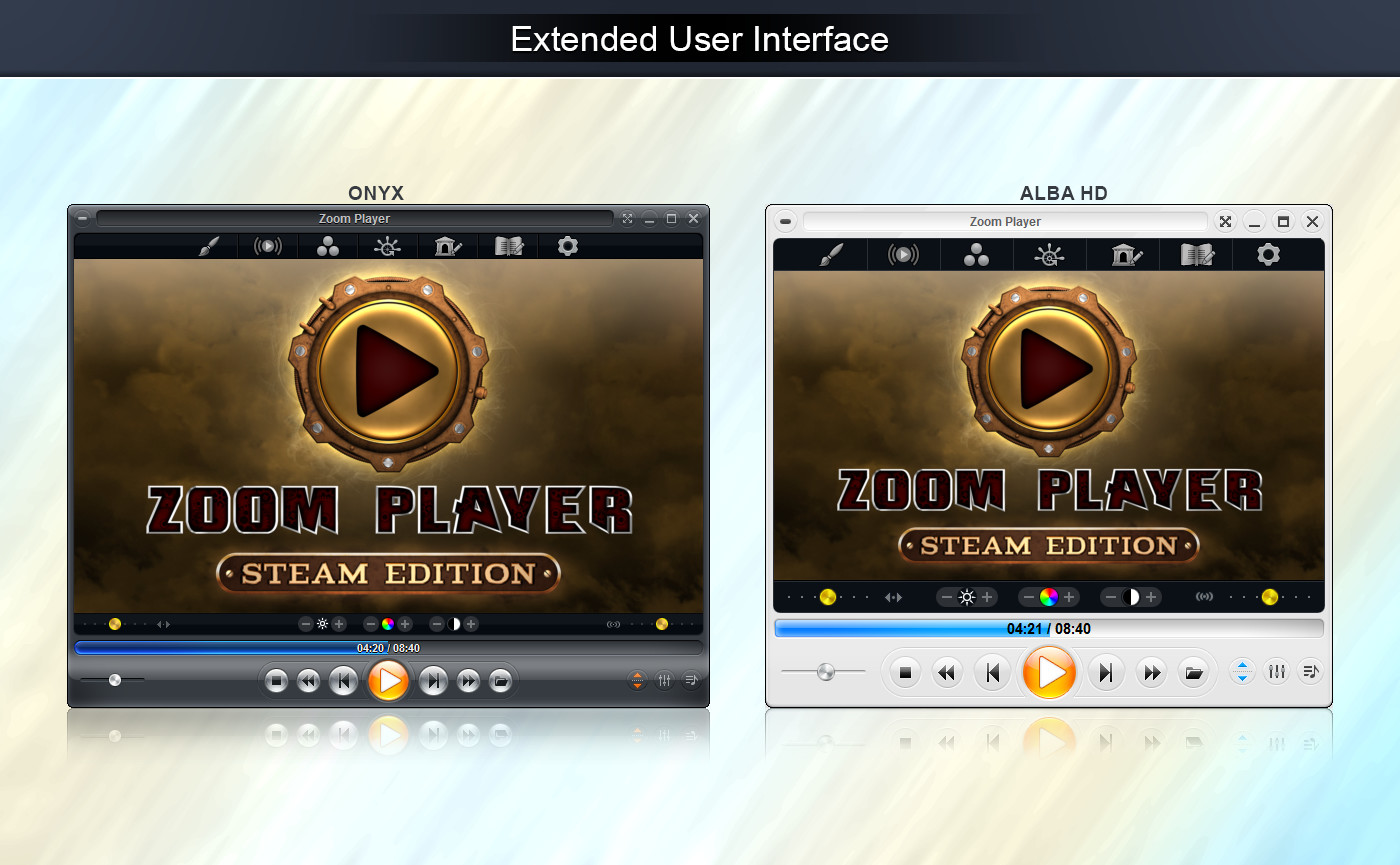The height and width of the screenshot is (865, 1400).
Task: Click the blue seek progress bar in ONYX
Action: (300, 647)
